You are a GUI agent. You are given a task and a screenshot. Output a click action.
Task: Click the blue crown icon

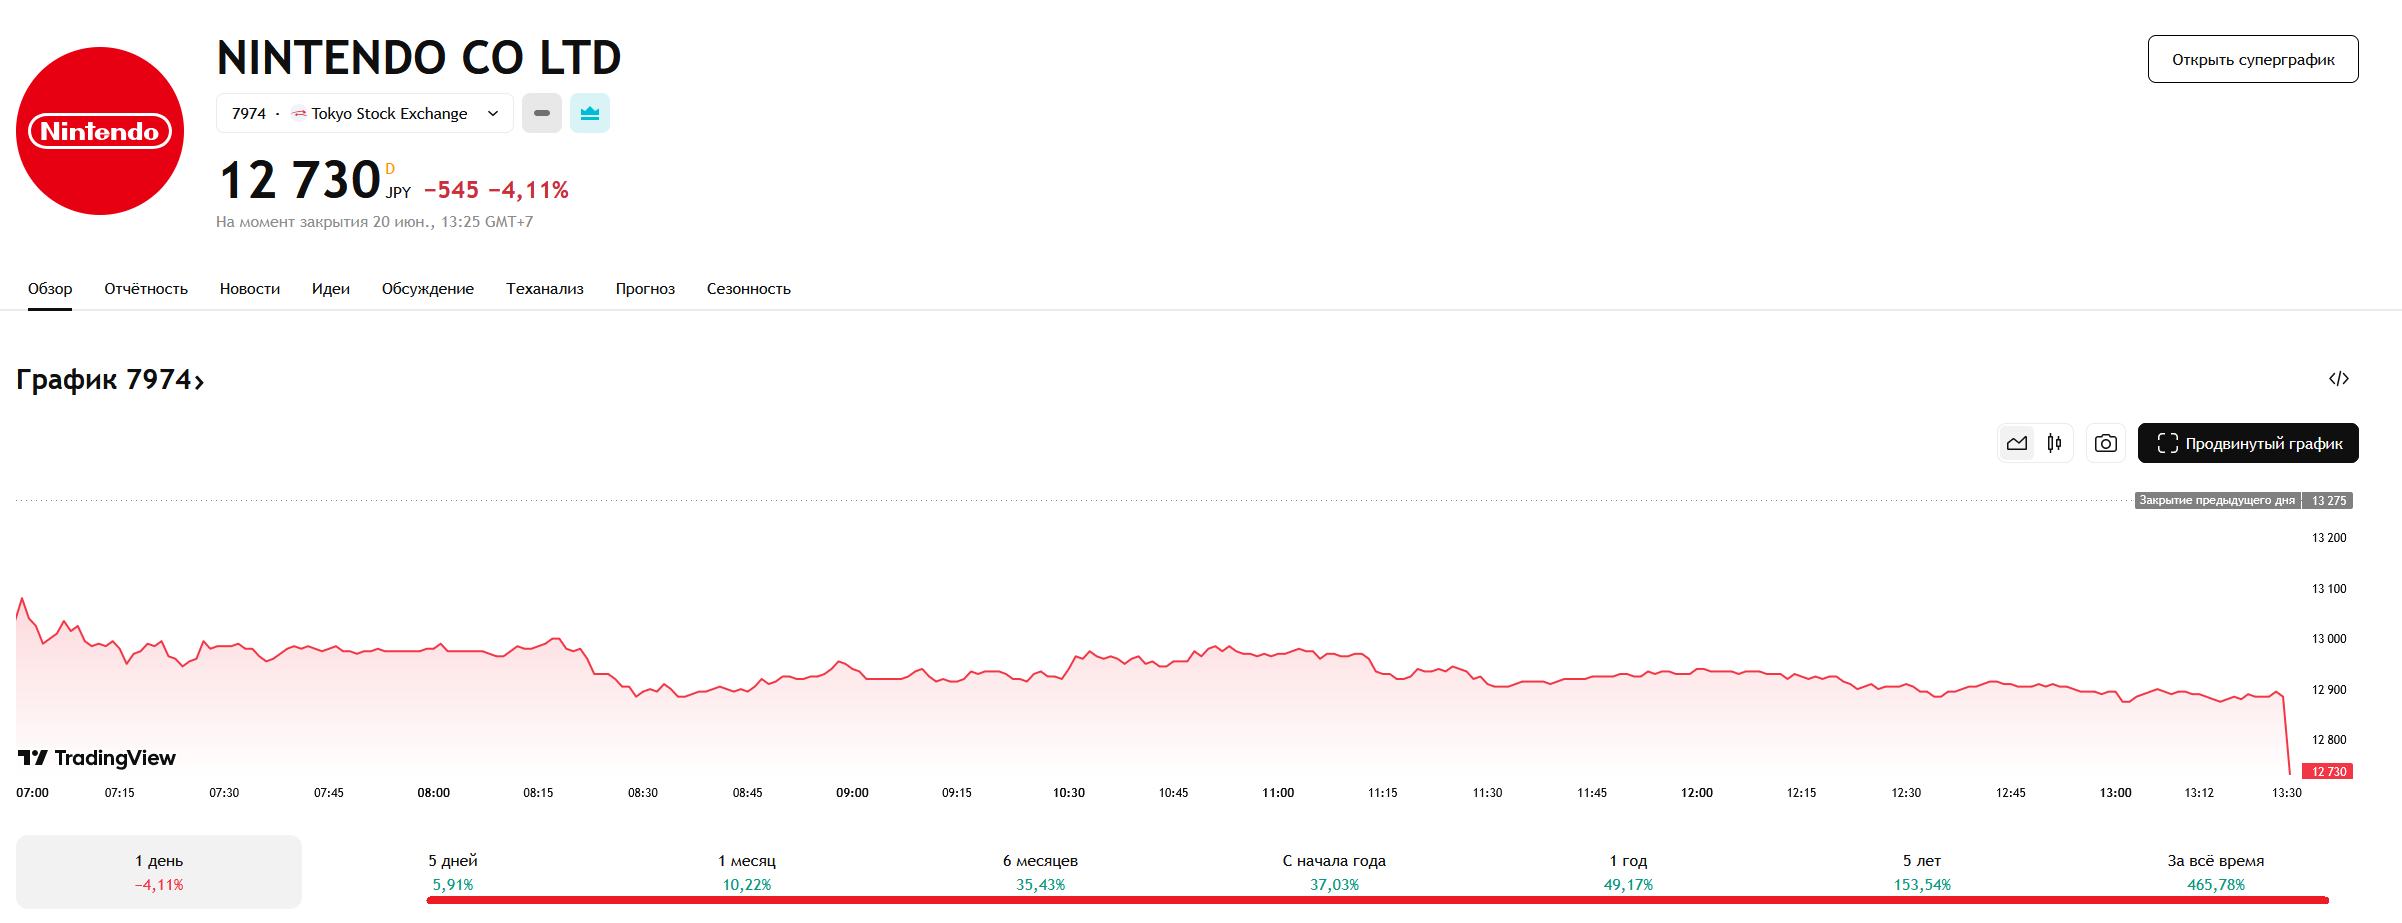click(x=590, y=113)
